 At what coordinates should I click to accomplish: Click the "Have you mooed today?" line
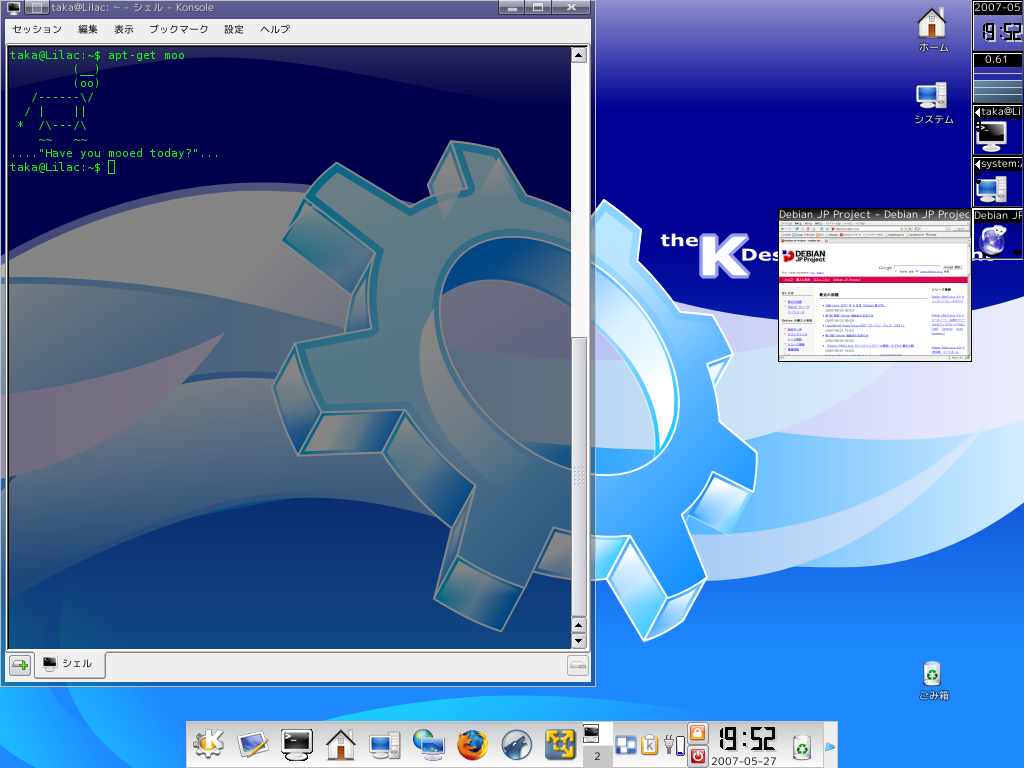coord(115,153)
